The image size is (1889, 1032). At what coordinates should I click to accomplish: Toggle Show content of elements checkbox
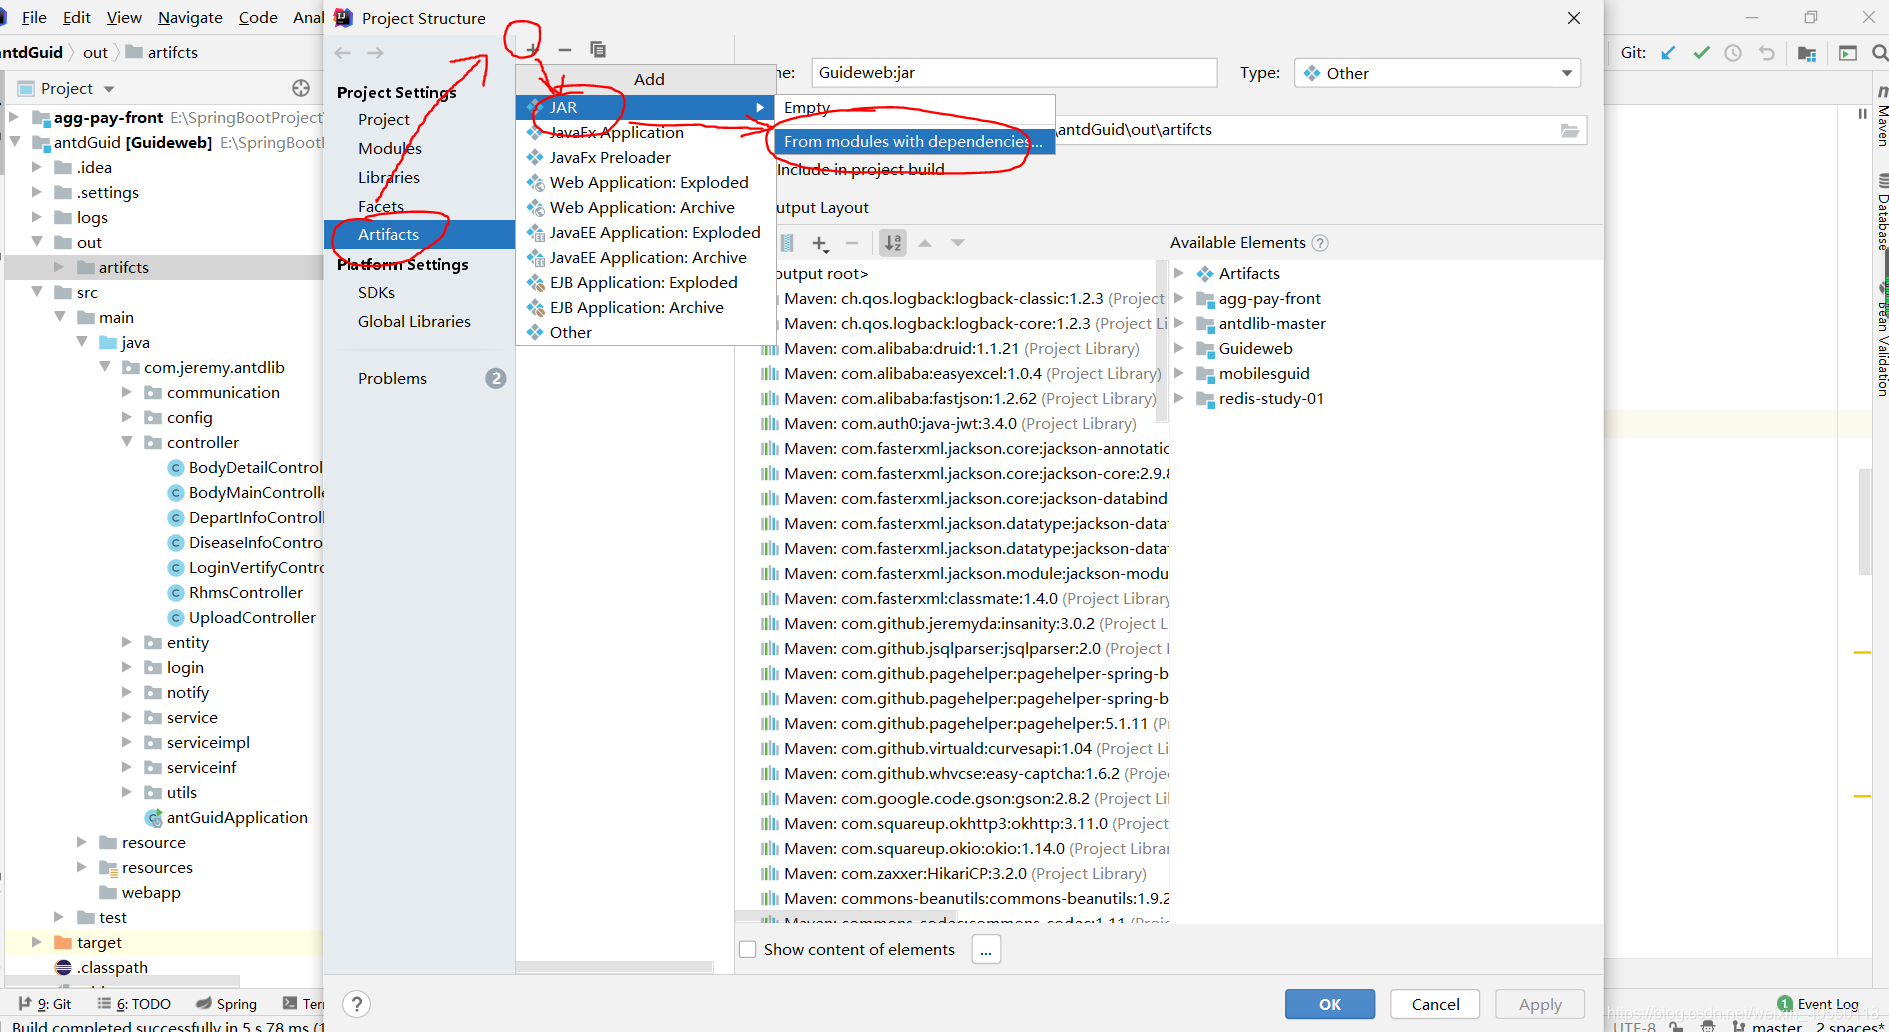[747, 949]
